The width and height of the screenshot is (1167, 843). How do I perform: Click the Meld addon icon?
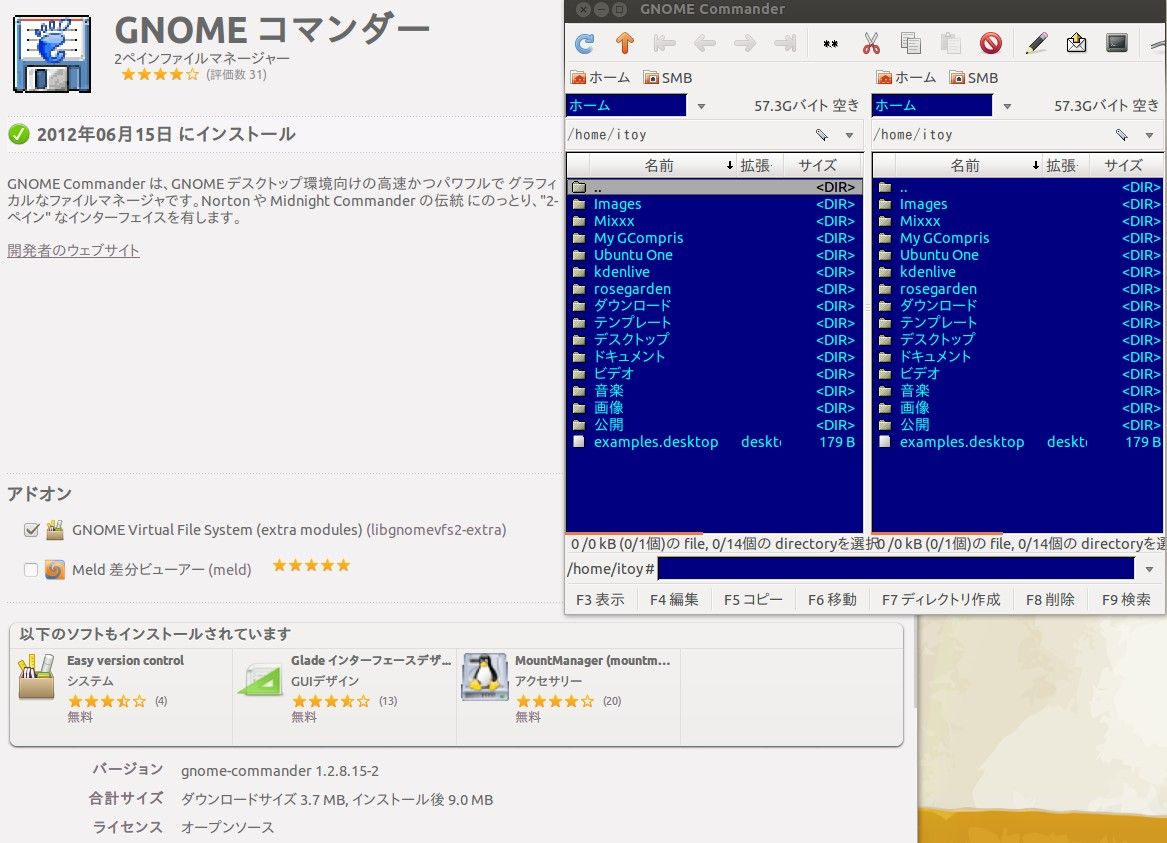(x=55, y=570)
